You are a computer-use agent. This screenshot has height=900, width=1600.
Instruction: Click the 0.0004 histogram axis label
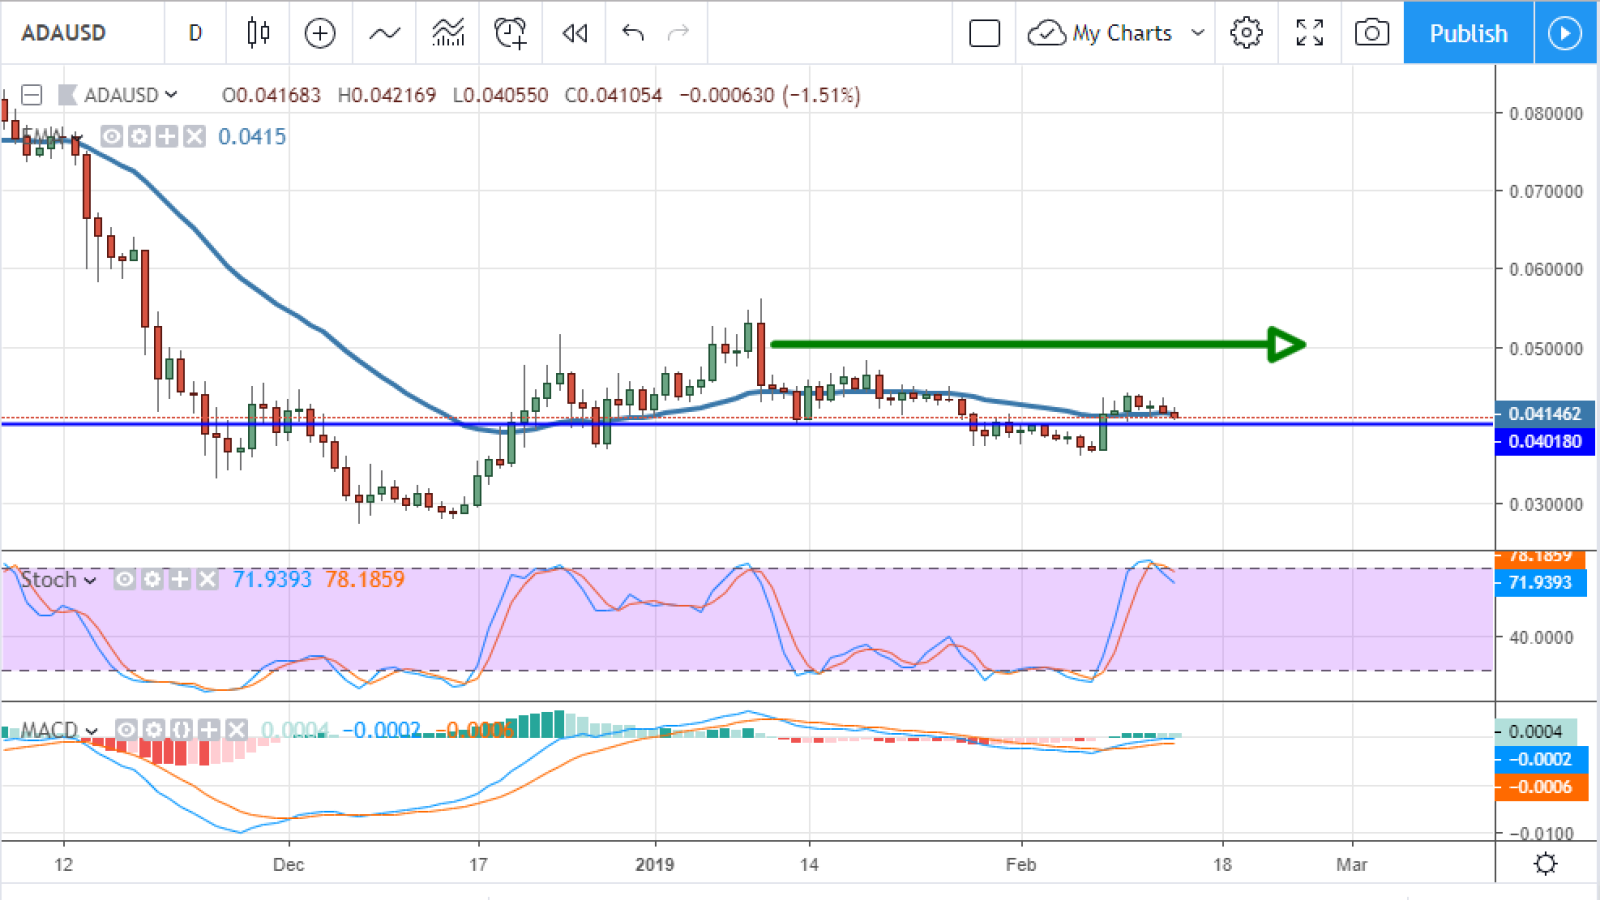[1535, 731]
